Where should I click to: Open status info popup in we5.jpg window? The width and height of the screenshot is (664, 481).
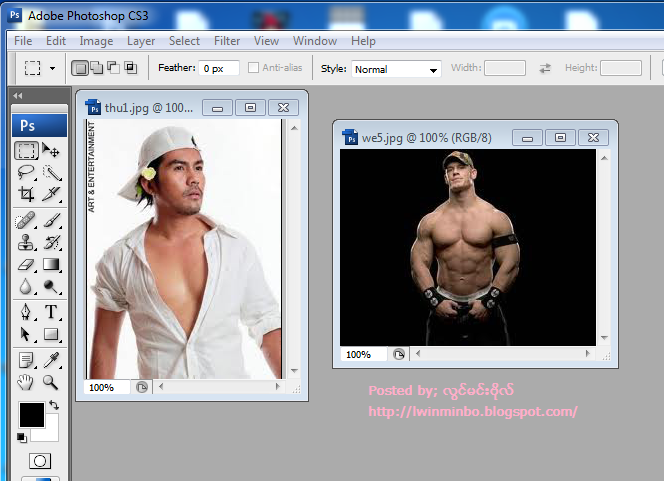[x=398, y=354]
